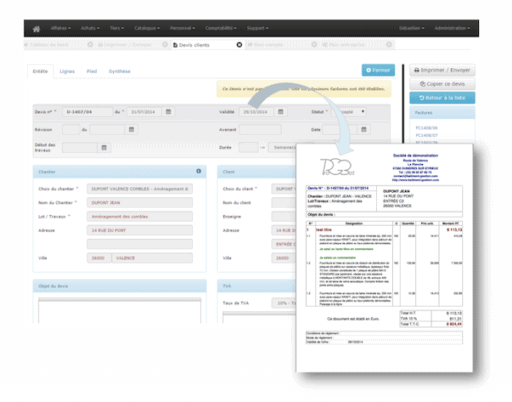Open the Statut dropdown

pyautogui.click(x=349, y=112)
